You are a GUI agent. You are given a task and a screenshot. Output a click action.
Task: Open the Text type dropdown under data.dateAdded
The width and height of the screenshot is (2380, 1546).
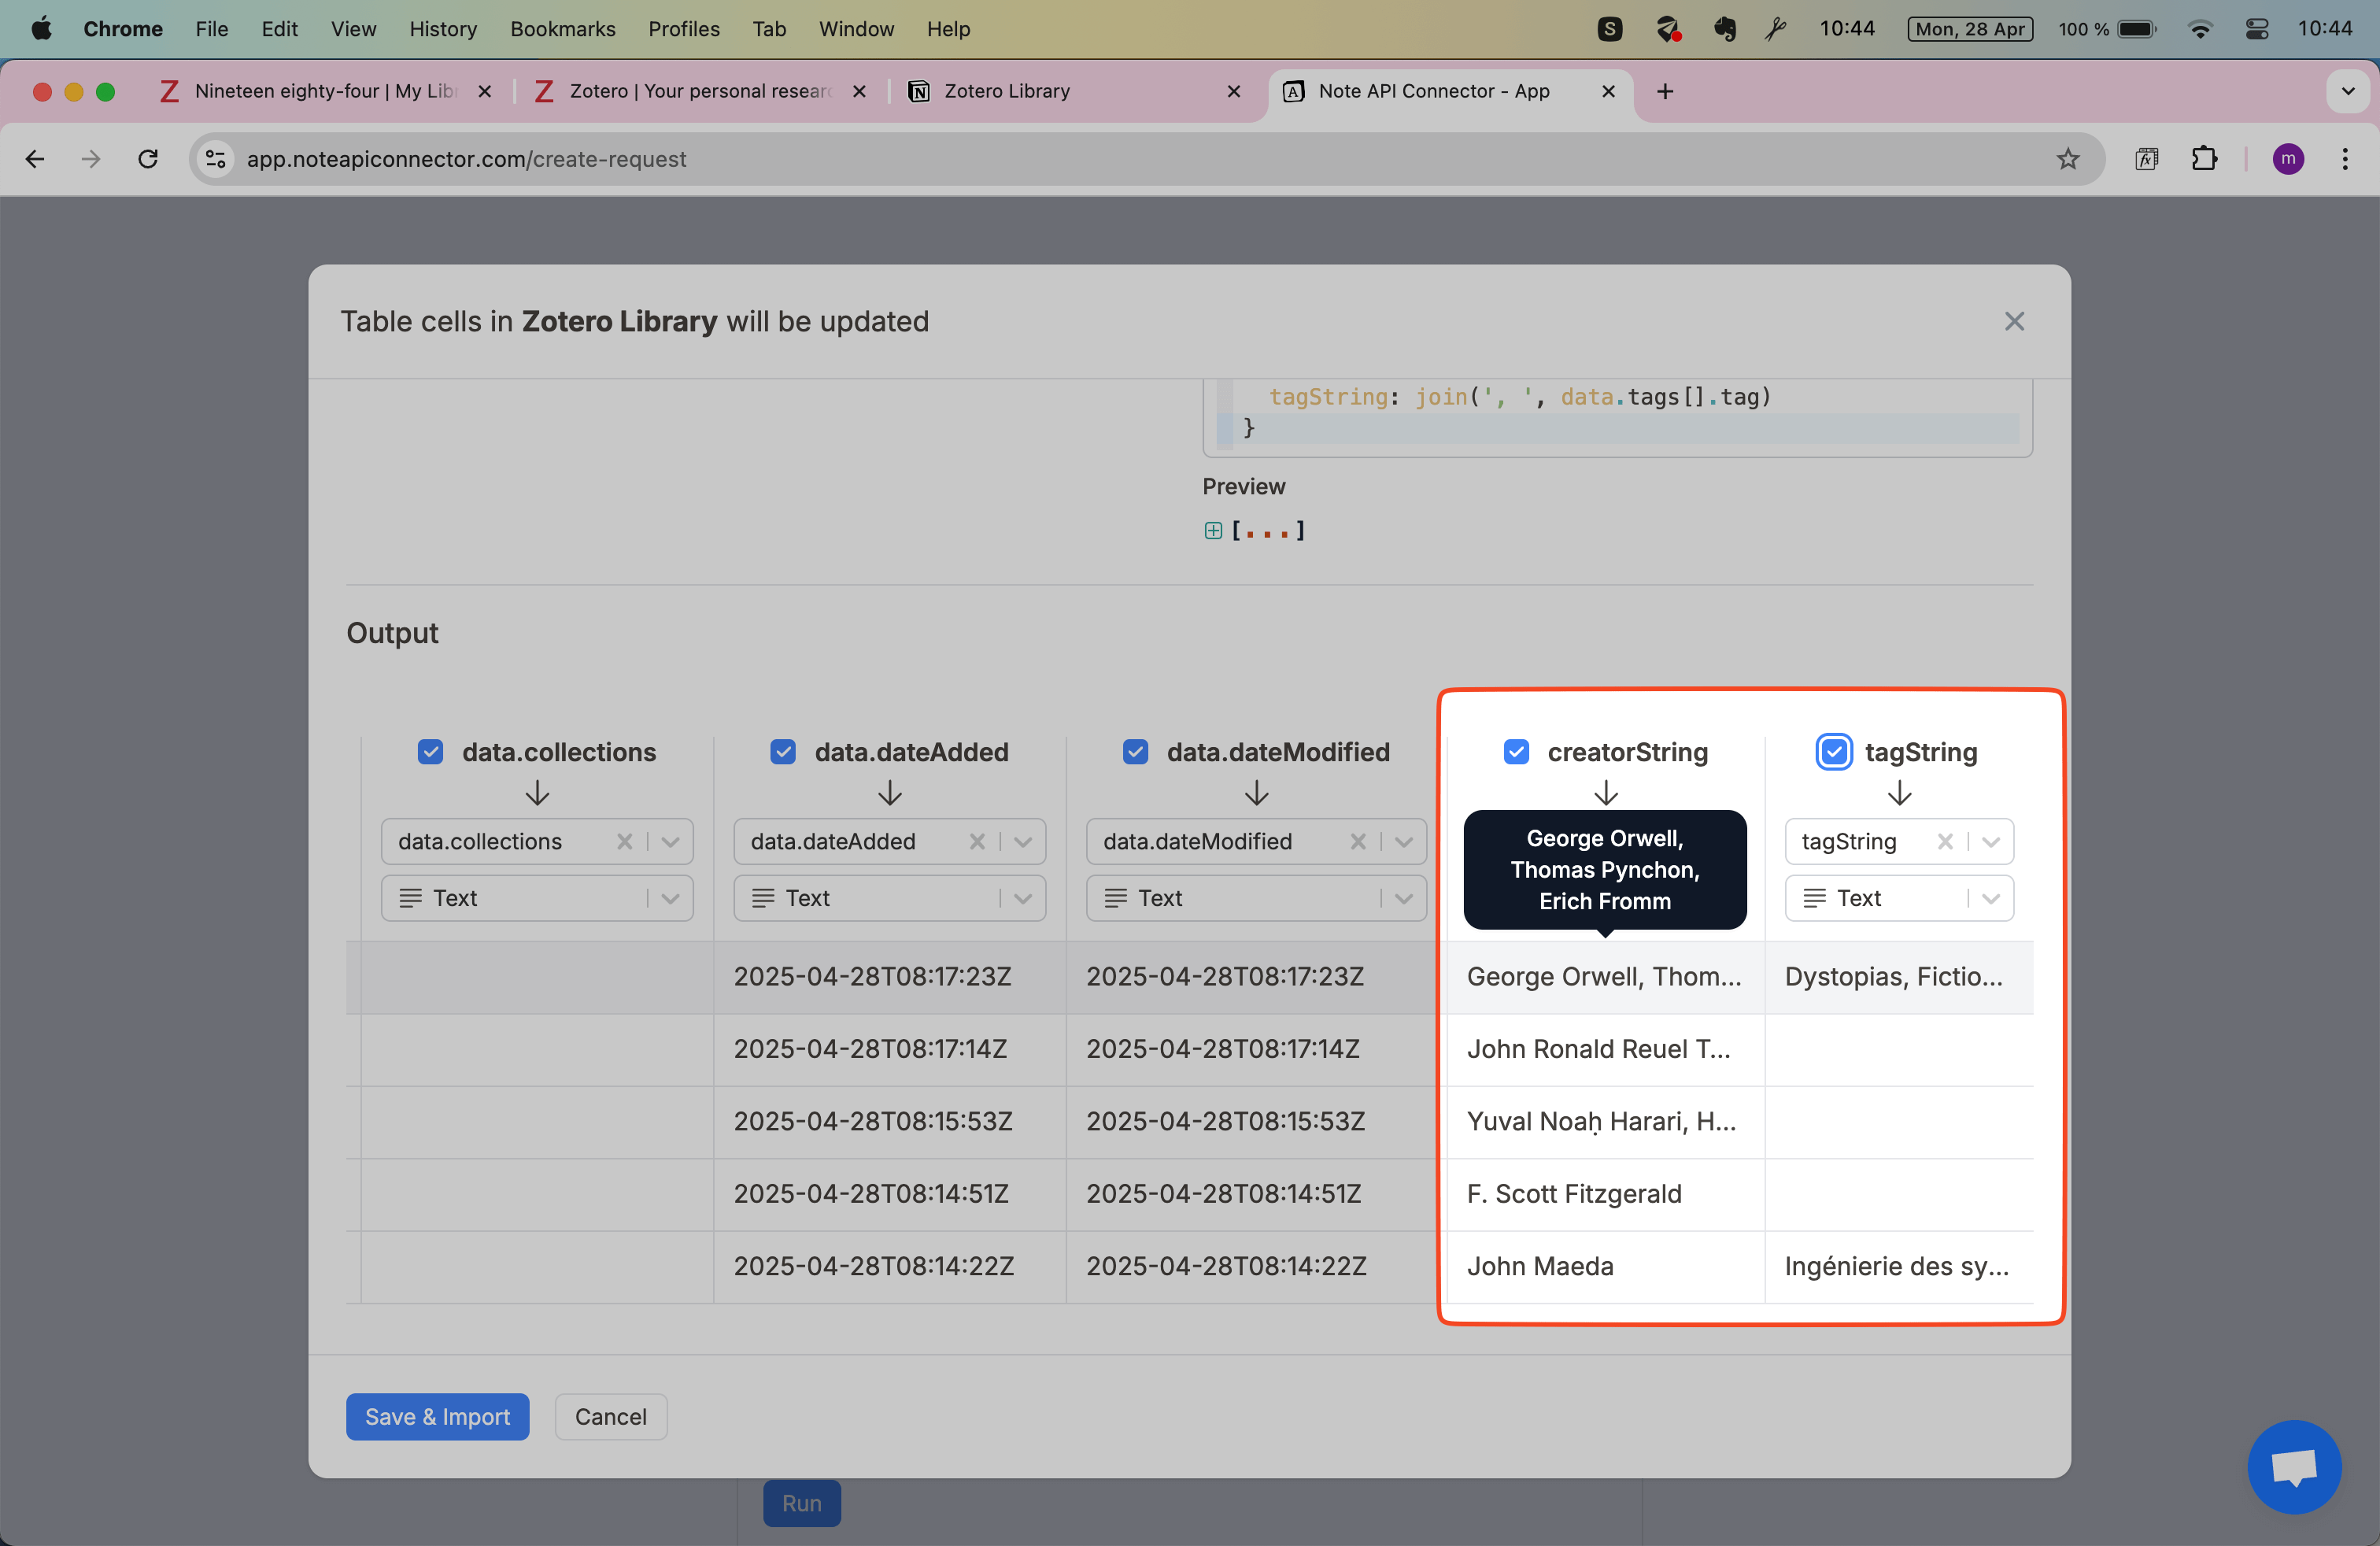tap(889, 898)
